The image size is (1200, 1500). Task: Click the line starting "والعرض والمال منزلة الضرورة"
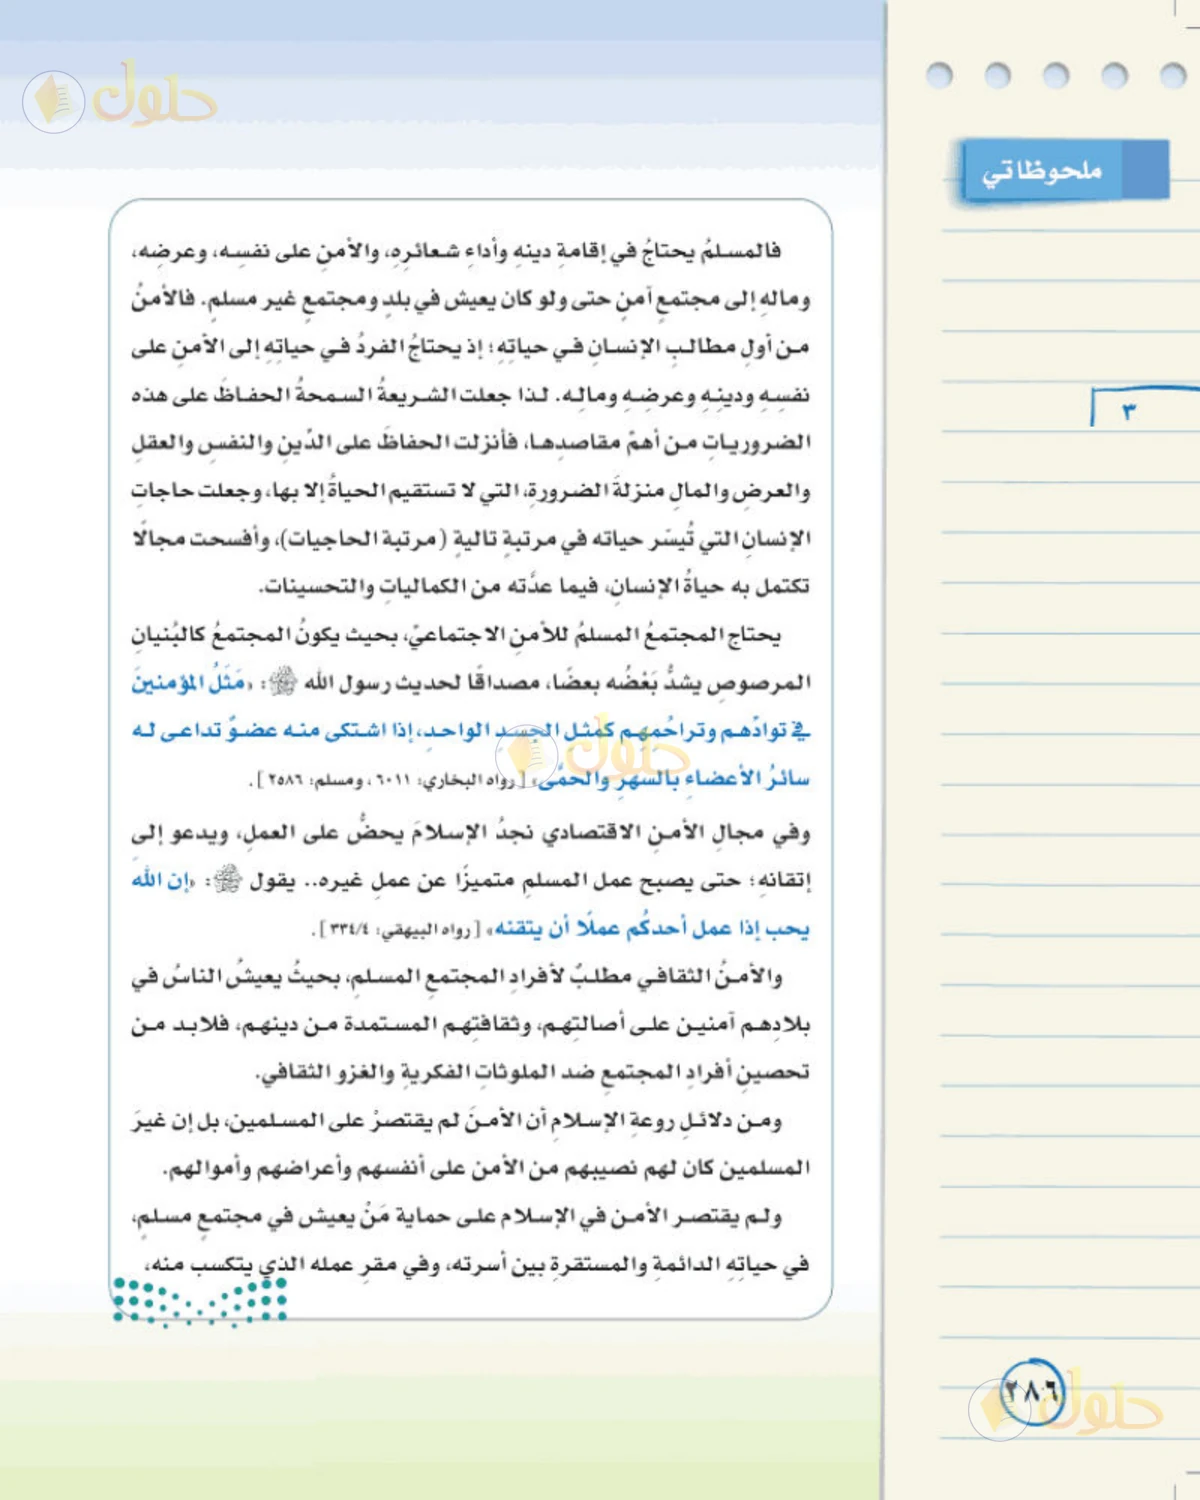click(470, 491)
